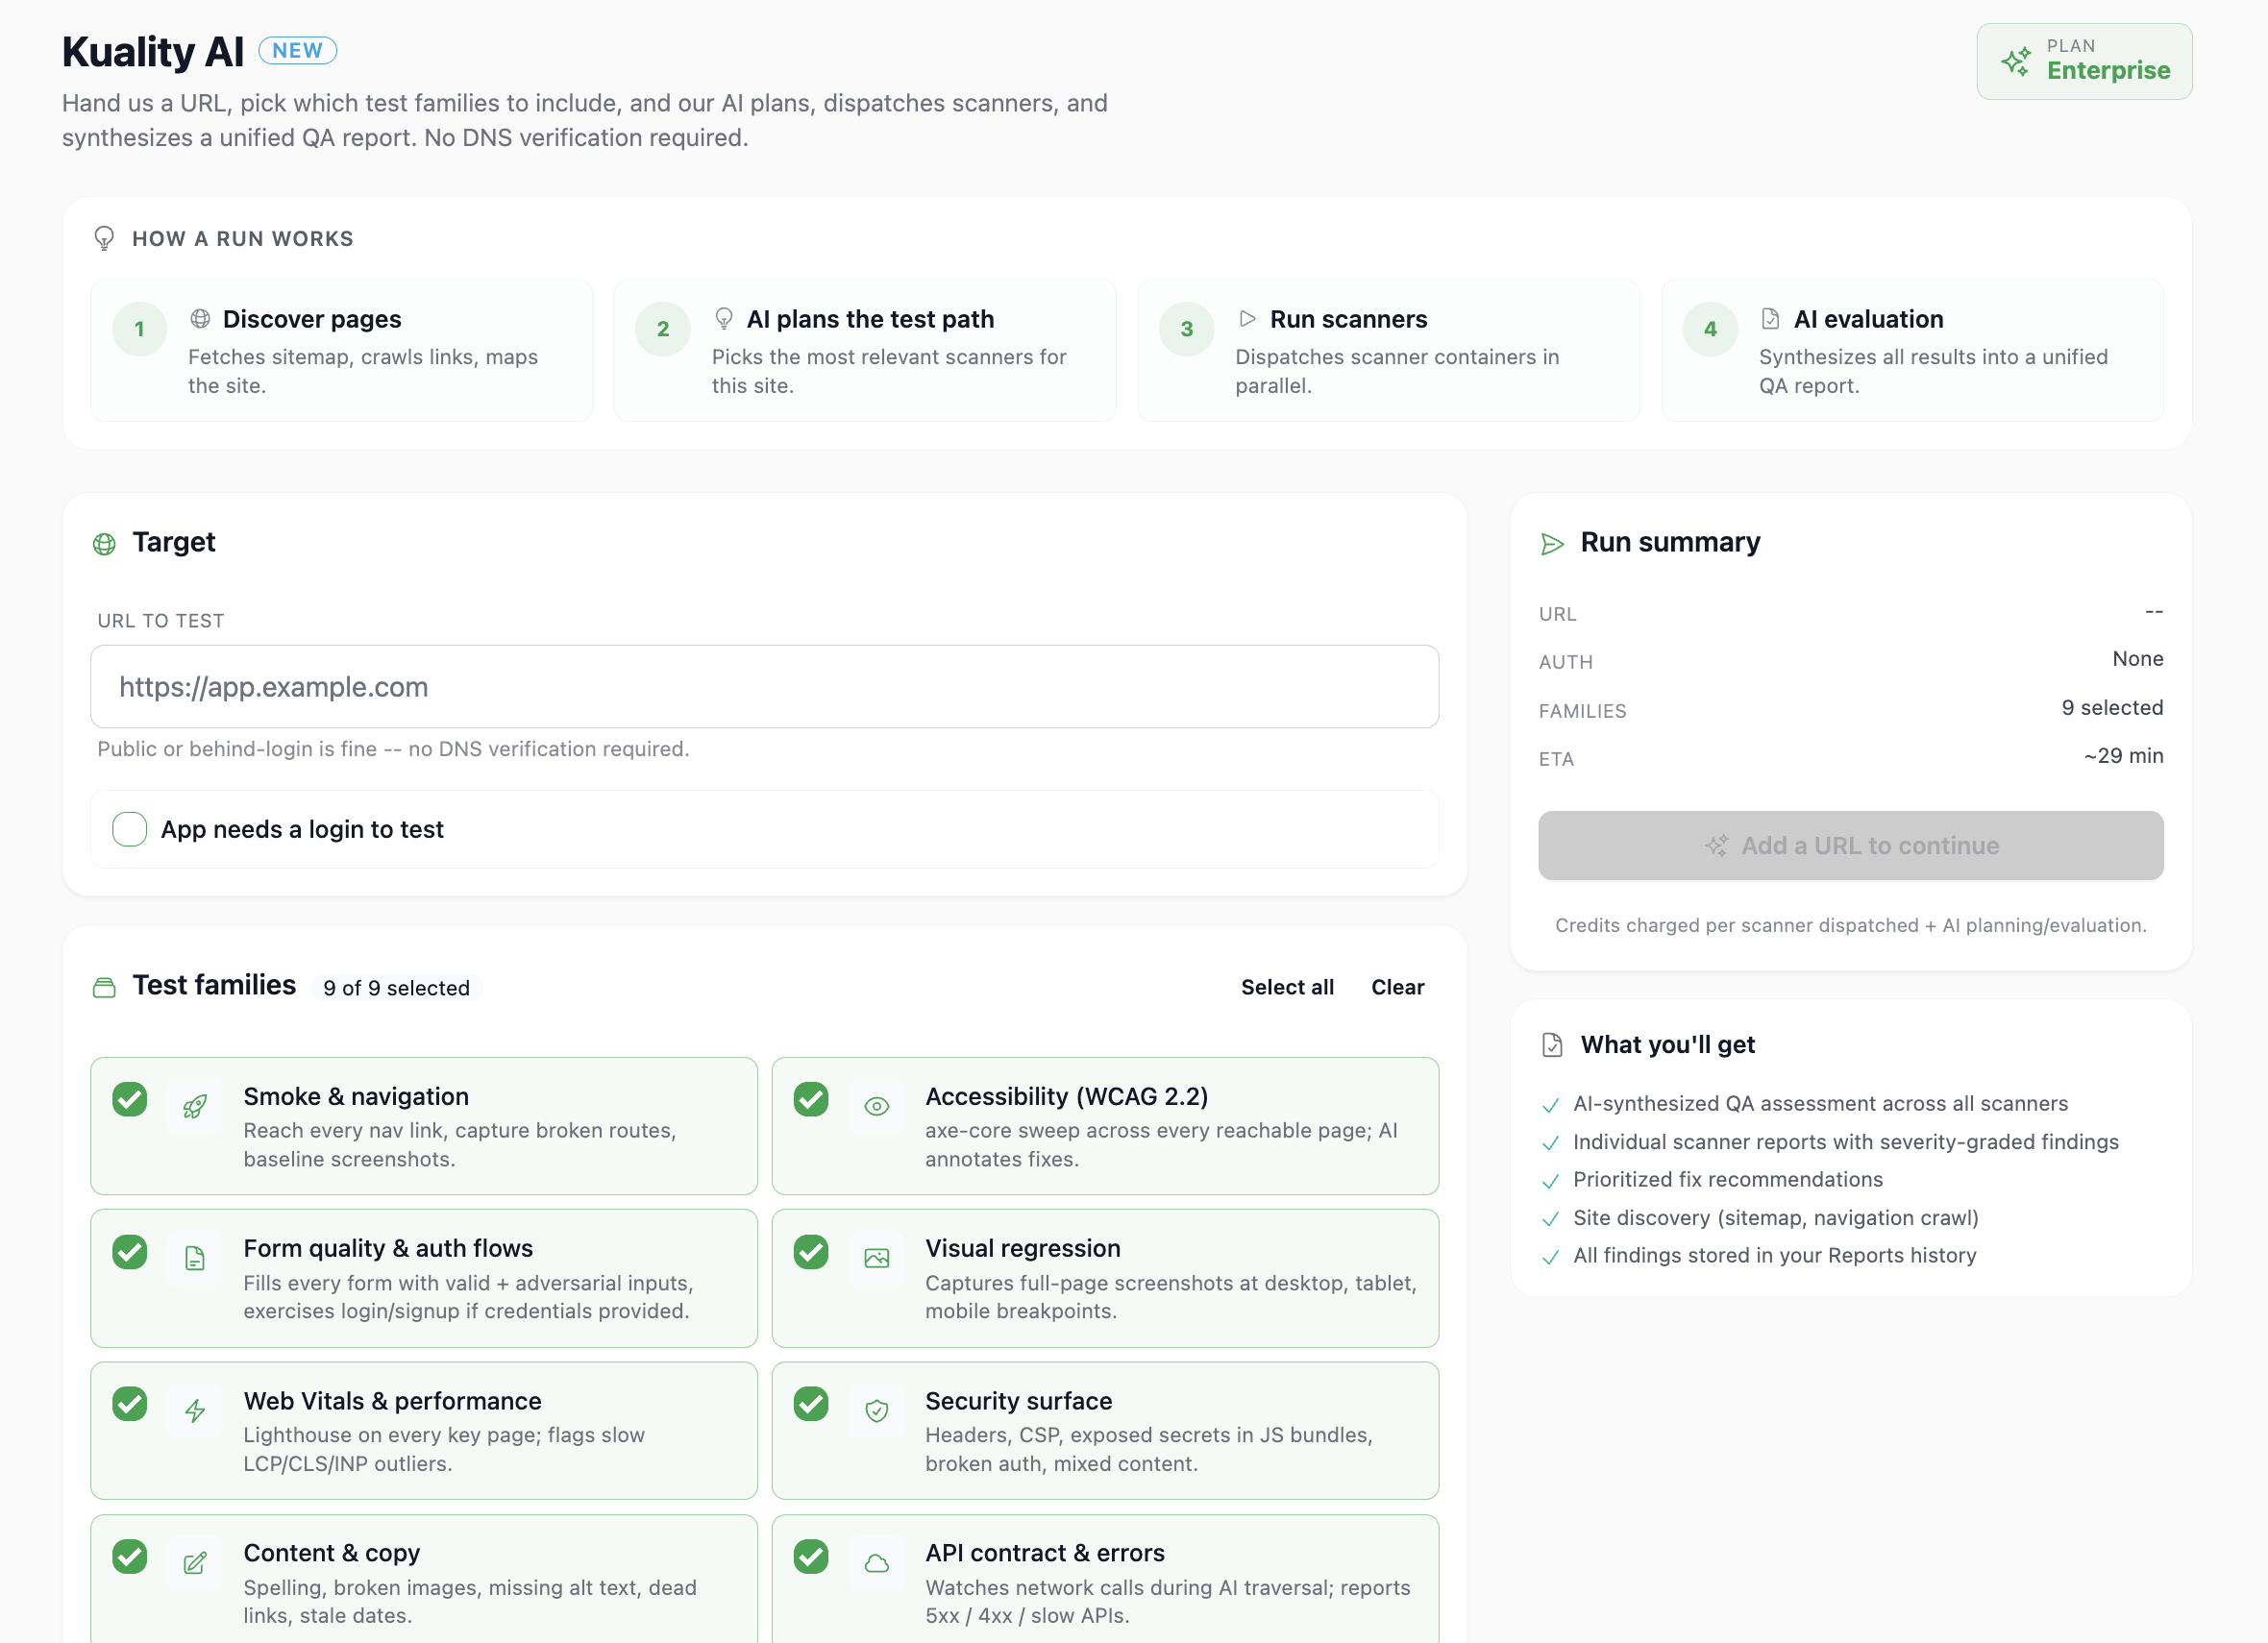This screenshot has width=2268, height=1643.
Task: Click the shield icon for Security surface
Action: [877, 1410]
